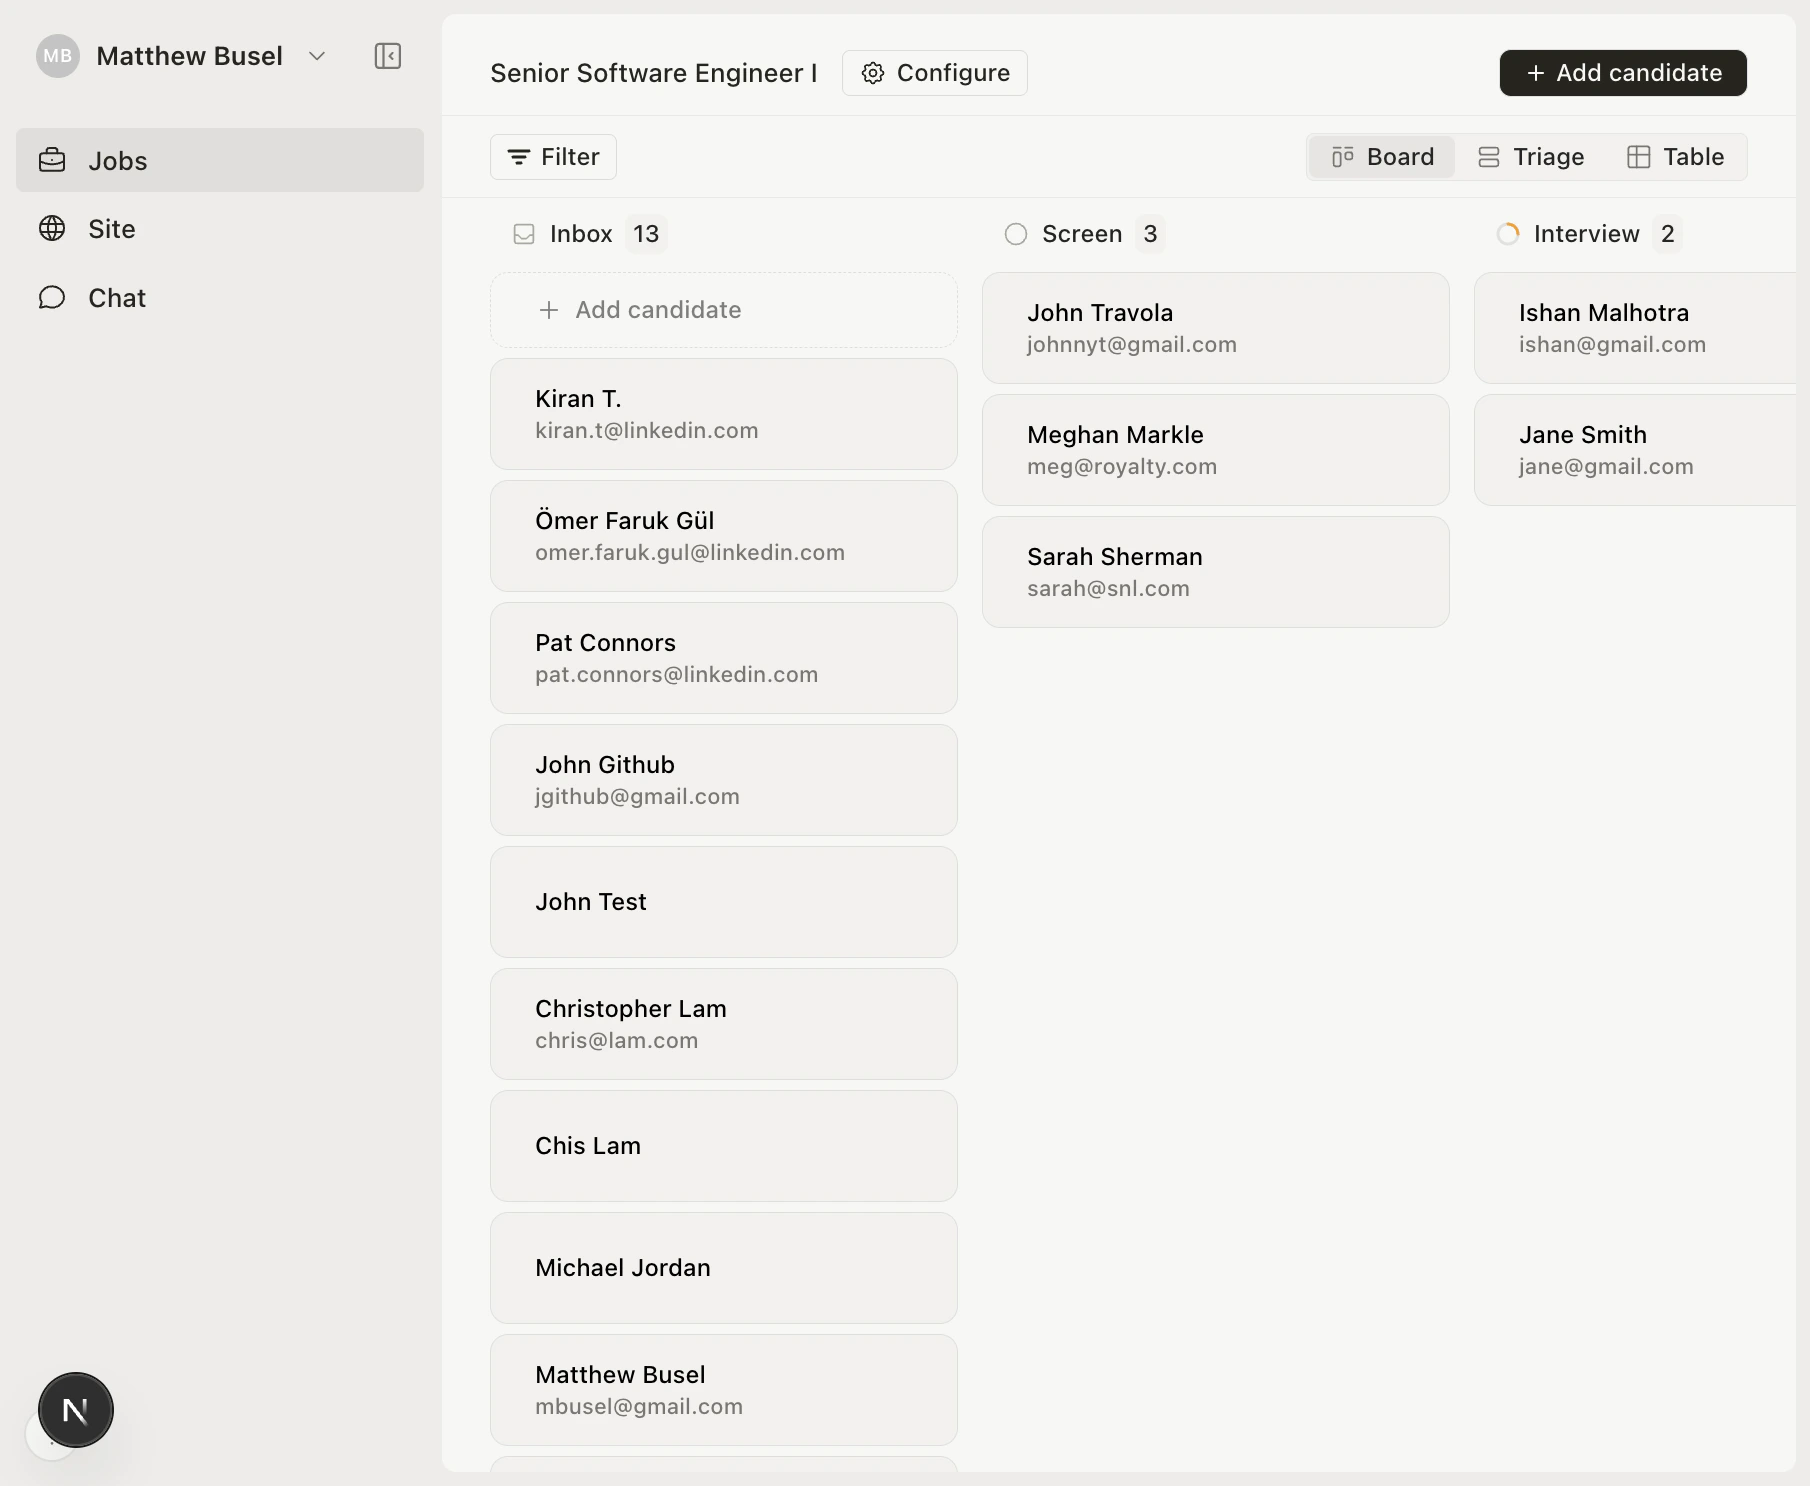Click the Site globe icon
Image resolution: width=1810 pixels, height=1486 pixels.
[52, 229]
